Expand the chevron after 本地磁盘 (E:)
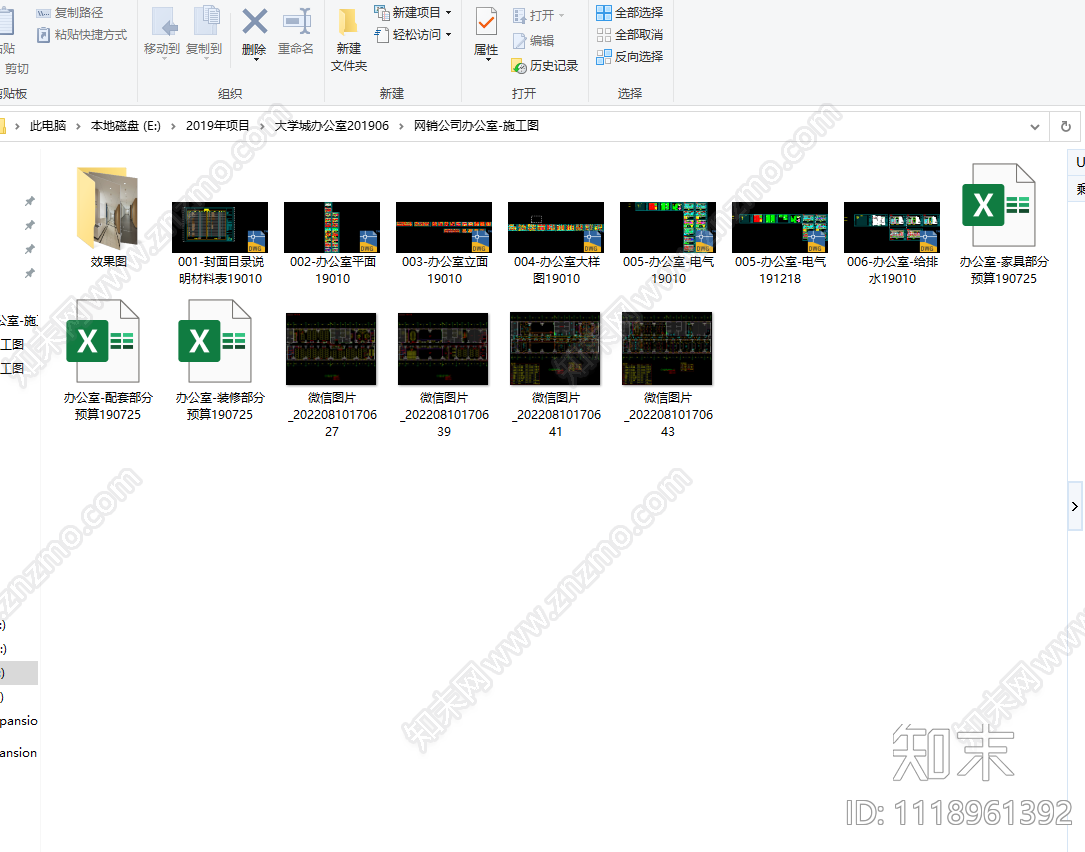This screenshot has width=1085, height=852. pyautogui.click(x=173, y=126)
